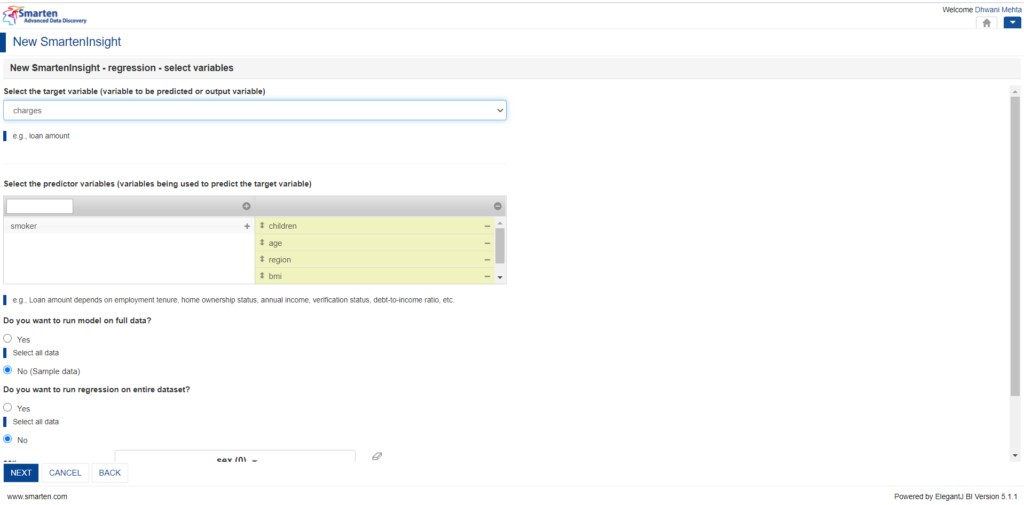Click the predictor variable search field
This screenshot has width=1024, height=505.
pyautogui.click(x=40, y=206)
